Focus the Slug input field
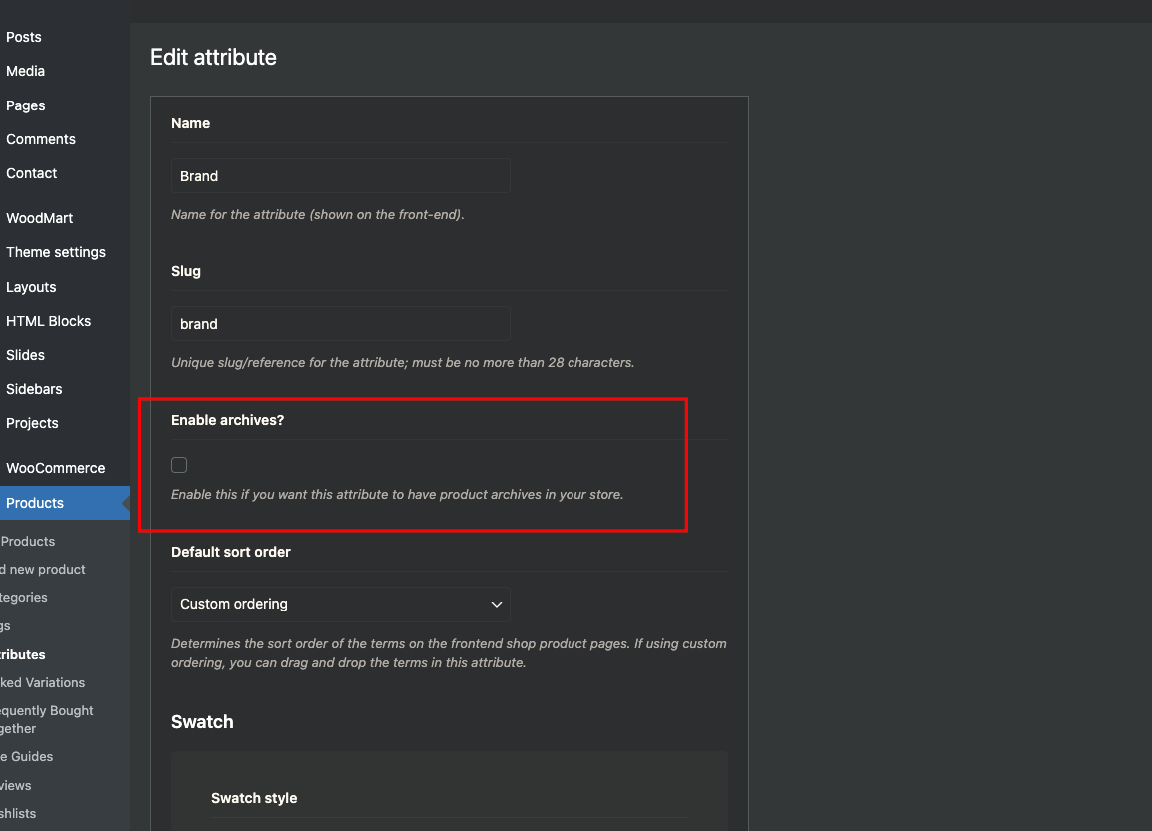This screenshot has width=1152, height=831. [x=340, y=324]
